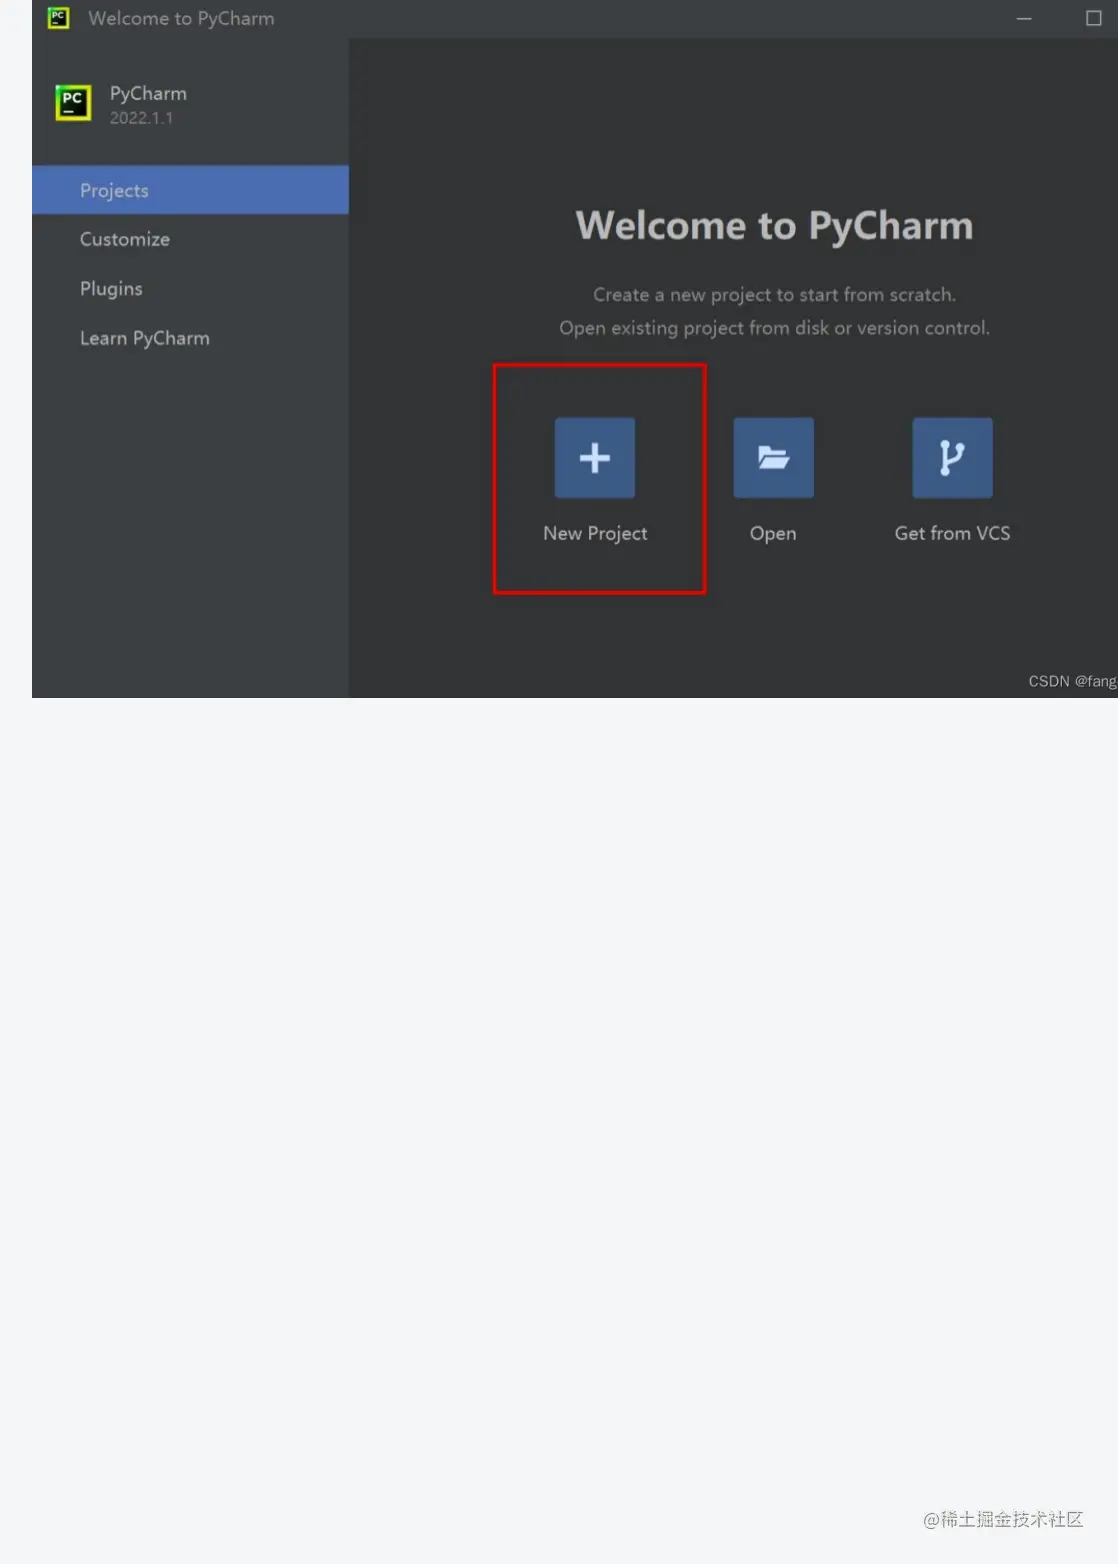Click the PyCharm icon in the title bar
Viewport: 1118px width, 1564px height.
(x=59, y=18)
